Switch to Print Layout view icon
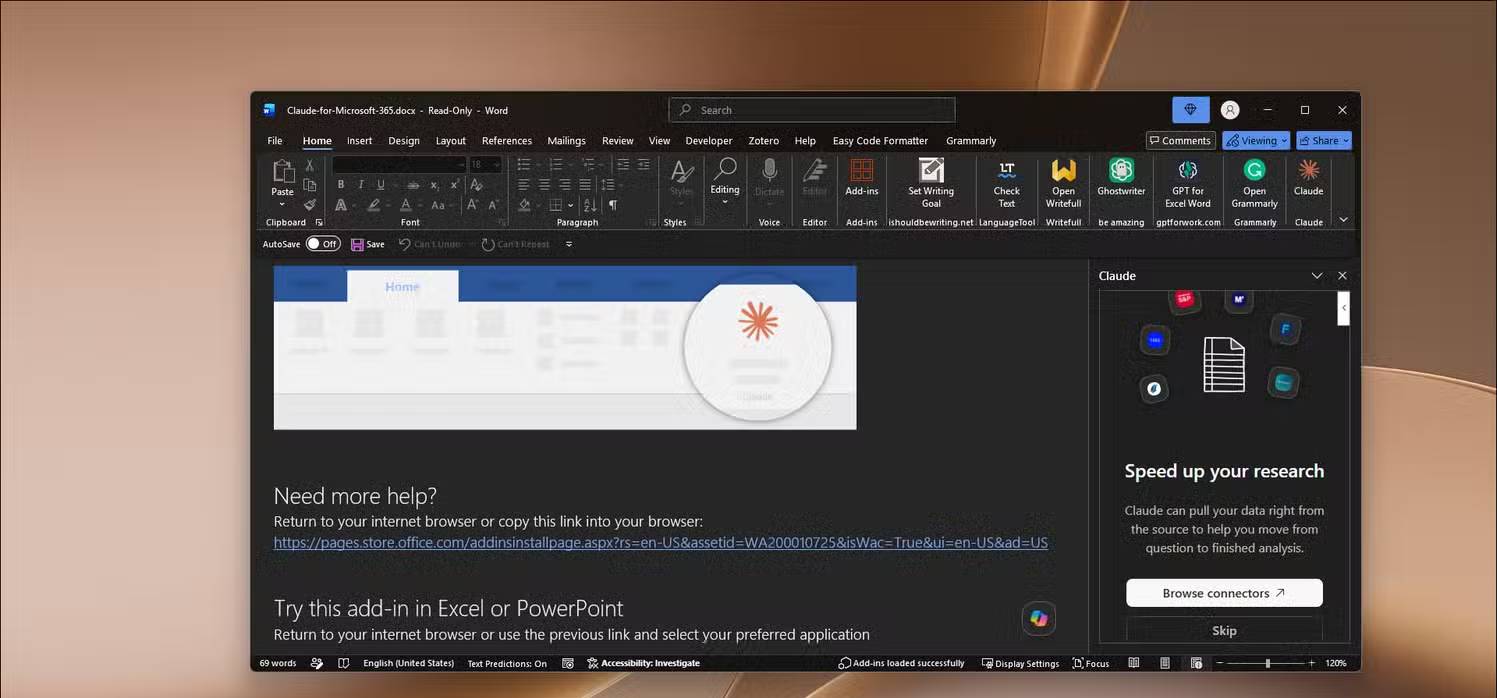 click(x=1165, y=663)
